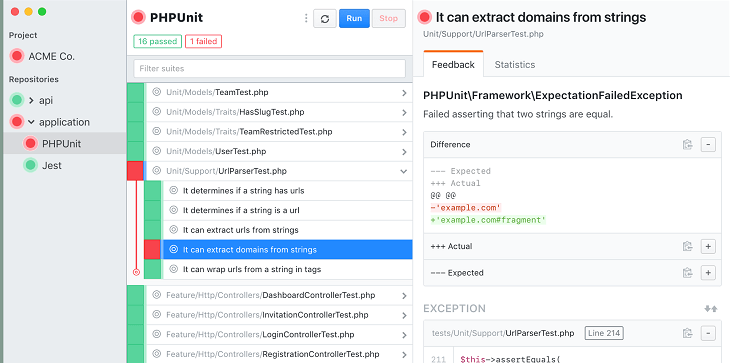The height and width of the screenshot is (363, 730).
Task: Click the Stop button
Action: point(388,19)
